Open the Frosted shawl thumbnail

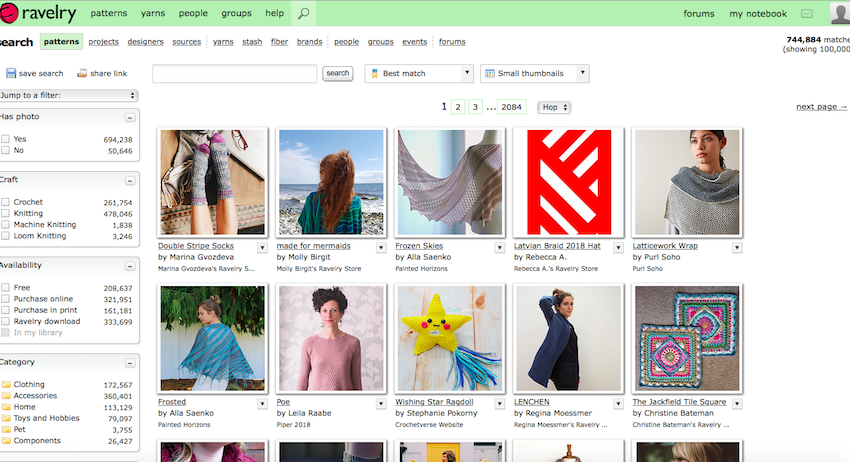[212, 338]
